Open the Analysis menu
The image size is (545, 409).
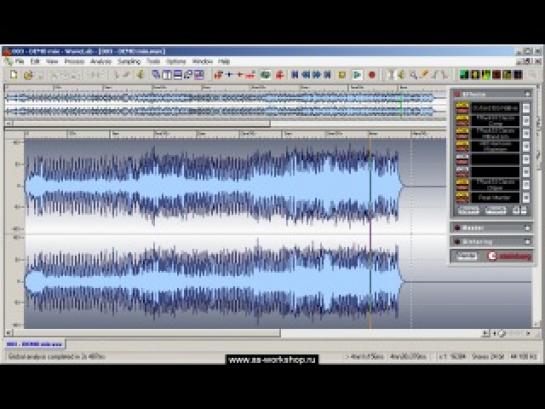point(101,62)
